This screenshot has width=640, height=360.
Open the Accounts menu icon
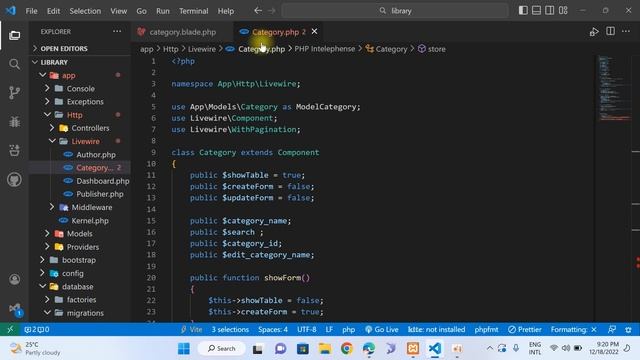(x=14, y=280)
